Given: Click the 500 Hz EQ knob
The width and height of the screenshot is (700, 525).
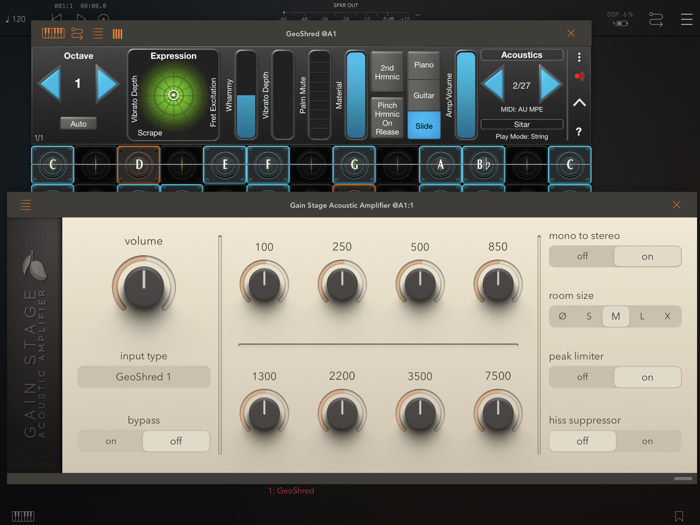Looking at the screenshot, I should point(420,283).
